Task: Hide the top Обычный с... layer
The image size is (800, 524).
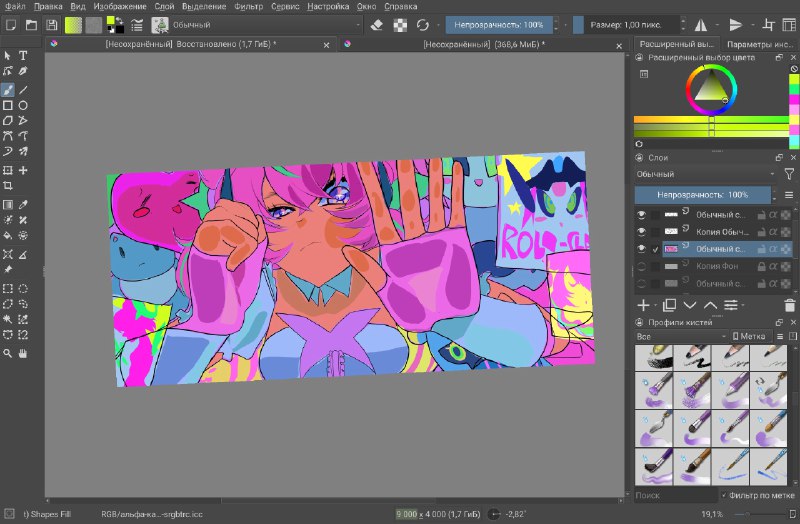Action: pyautogui.click(x=641, y=215)
